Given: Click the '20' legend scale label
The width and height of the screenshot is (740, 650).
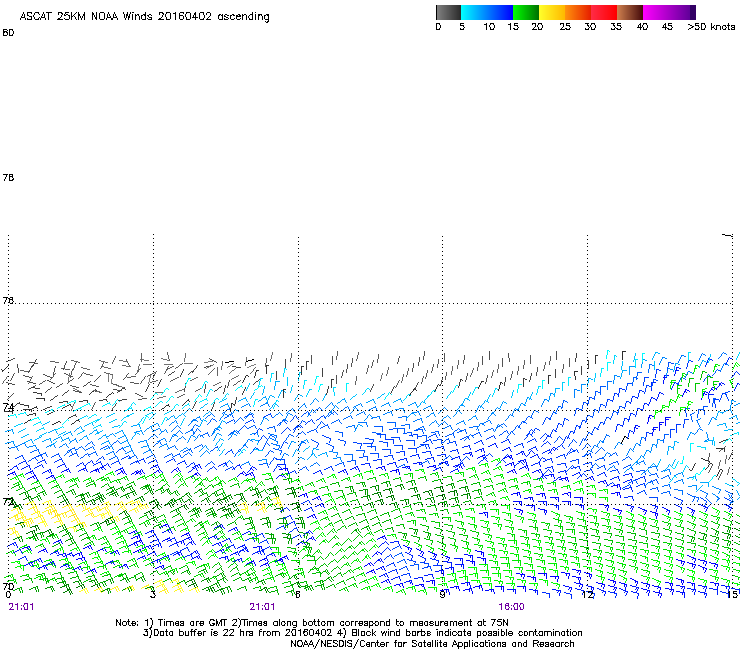Looking at the screenshot, I should point(537,27).
